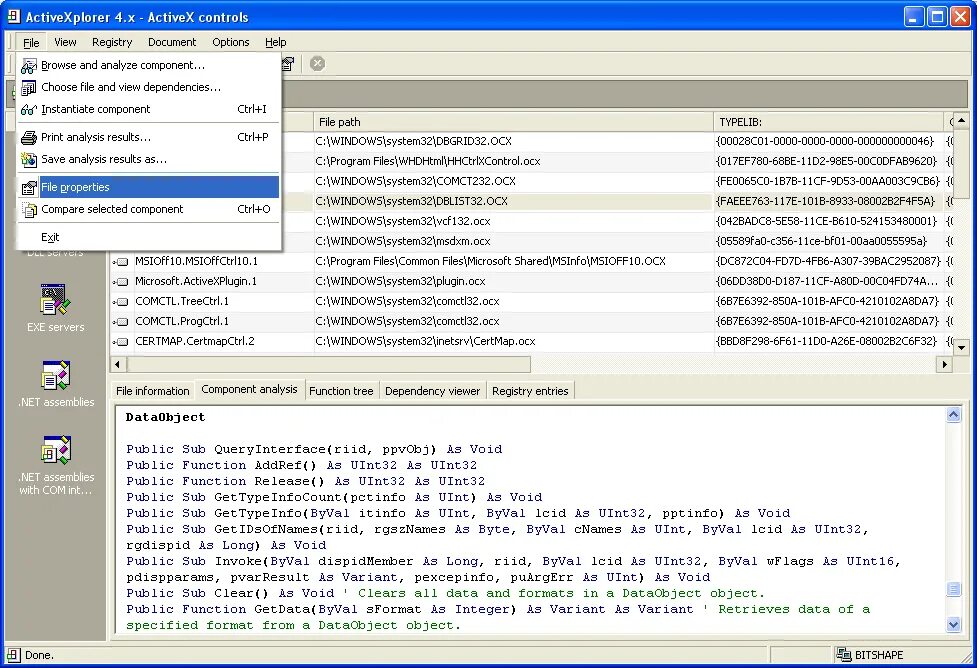Click the TYPELIB: column header
This screenshot has width=977, height=668.
pos(829,122)
